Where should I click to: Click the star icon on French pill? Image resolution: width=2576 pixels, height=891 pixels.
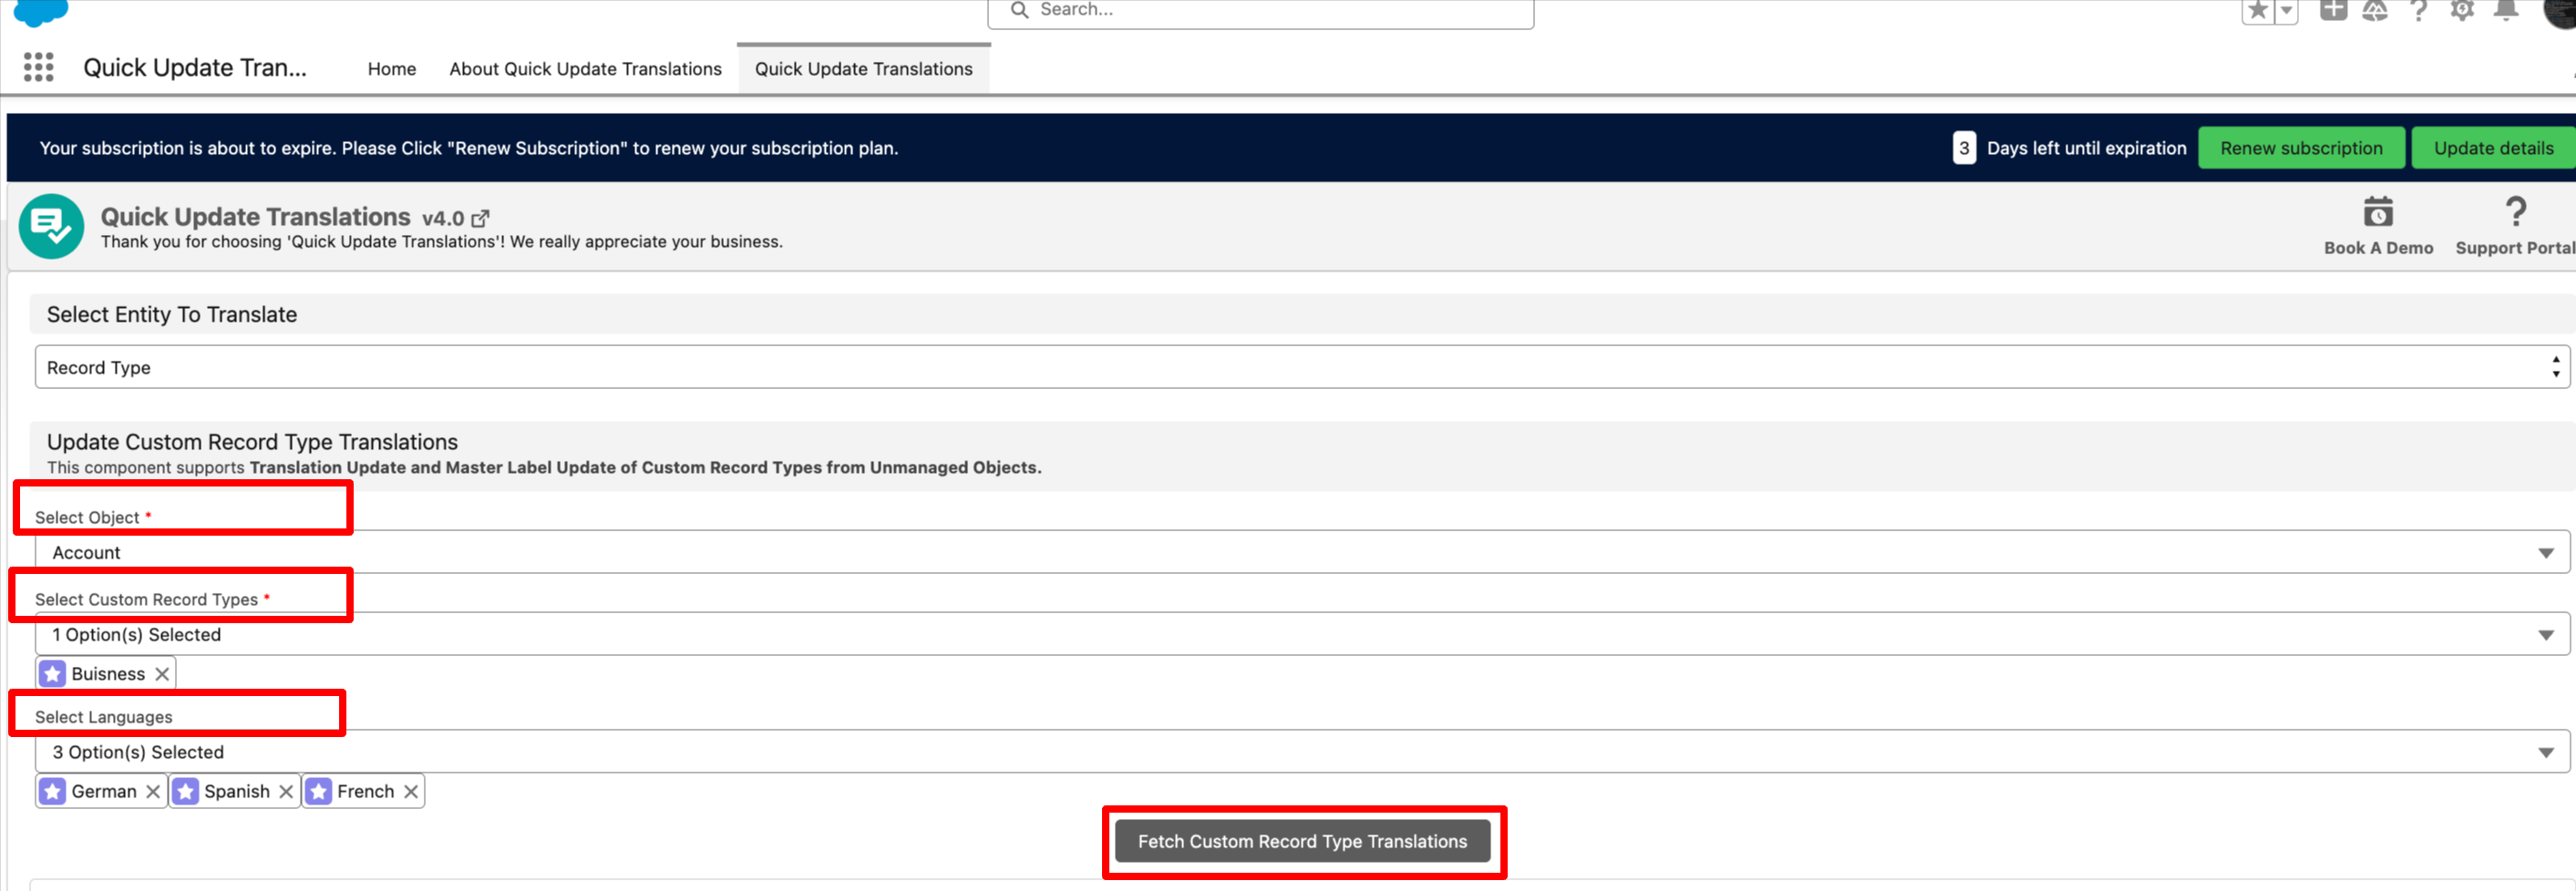point(319,791)
